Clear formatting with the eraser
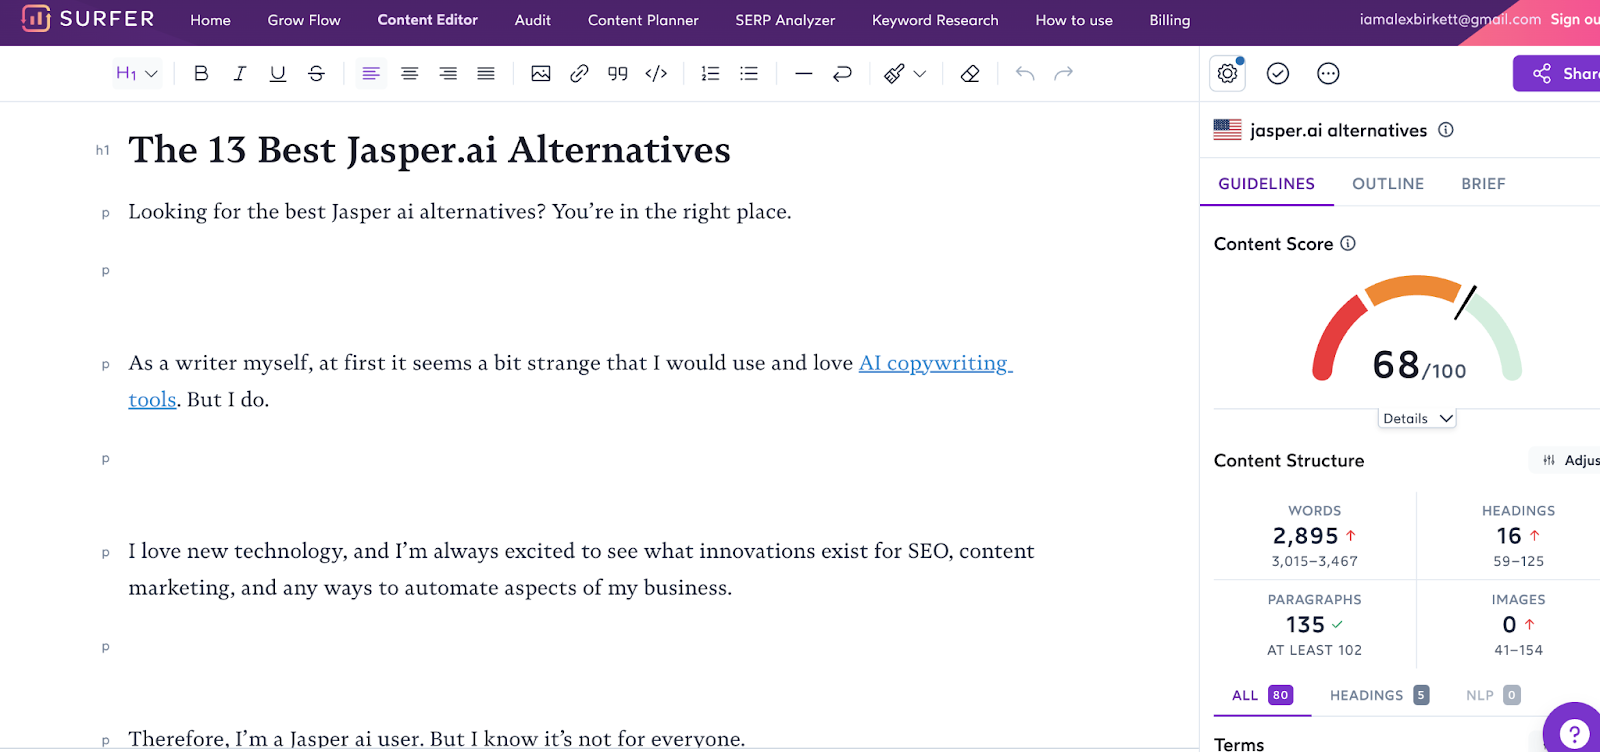This screenshot has height=752, width=1600. tap(970, 73)
